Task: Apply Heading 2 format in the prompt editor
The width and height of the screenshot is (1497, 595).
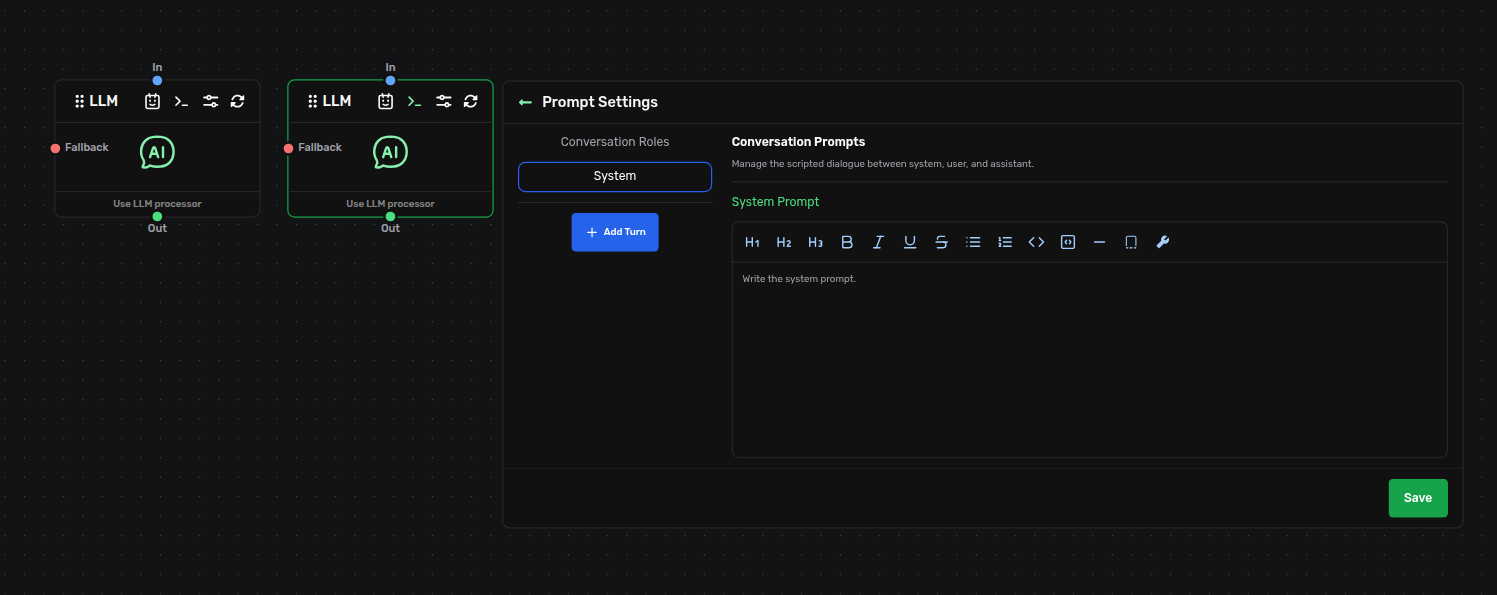Action: [x=784, y=242]
